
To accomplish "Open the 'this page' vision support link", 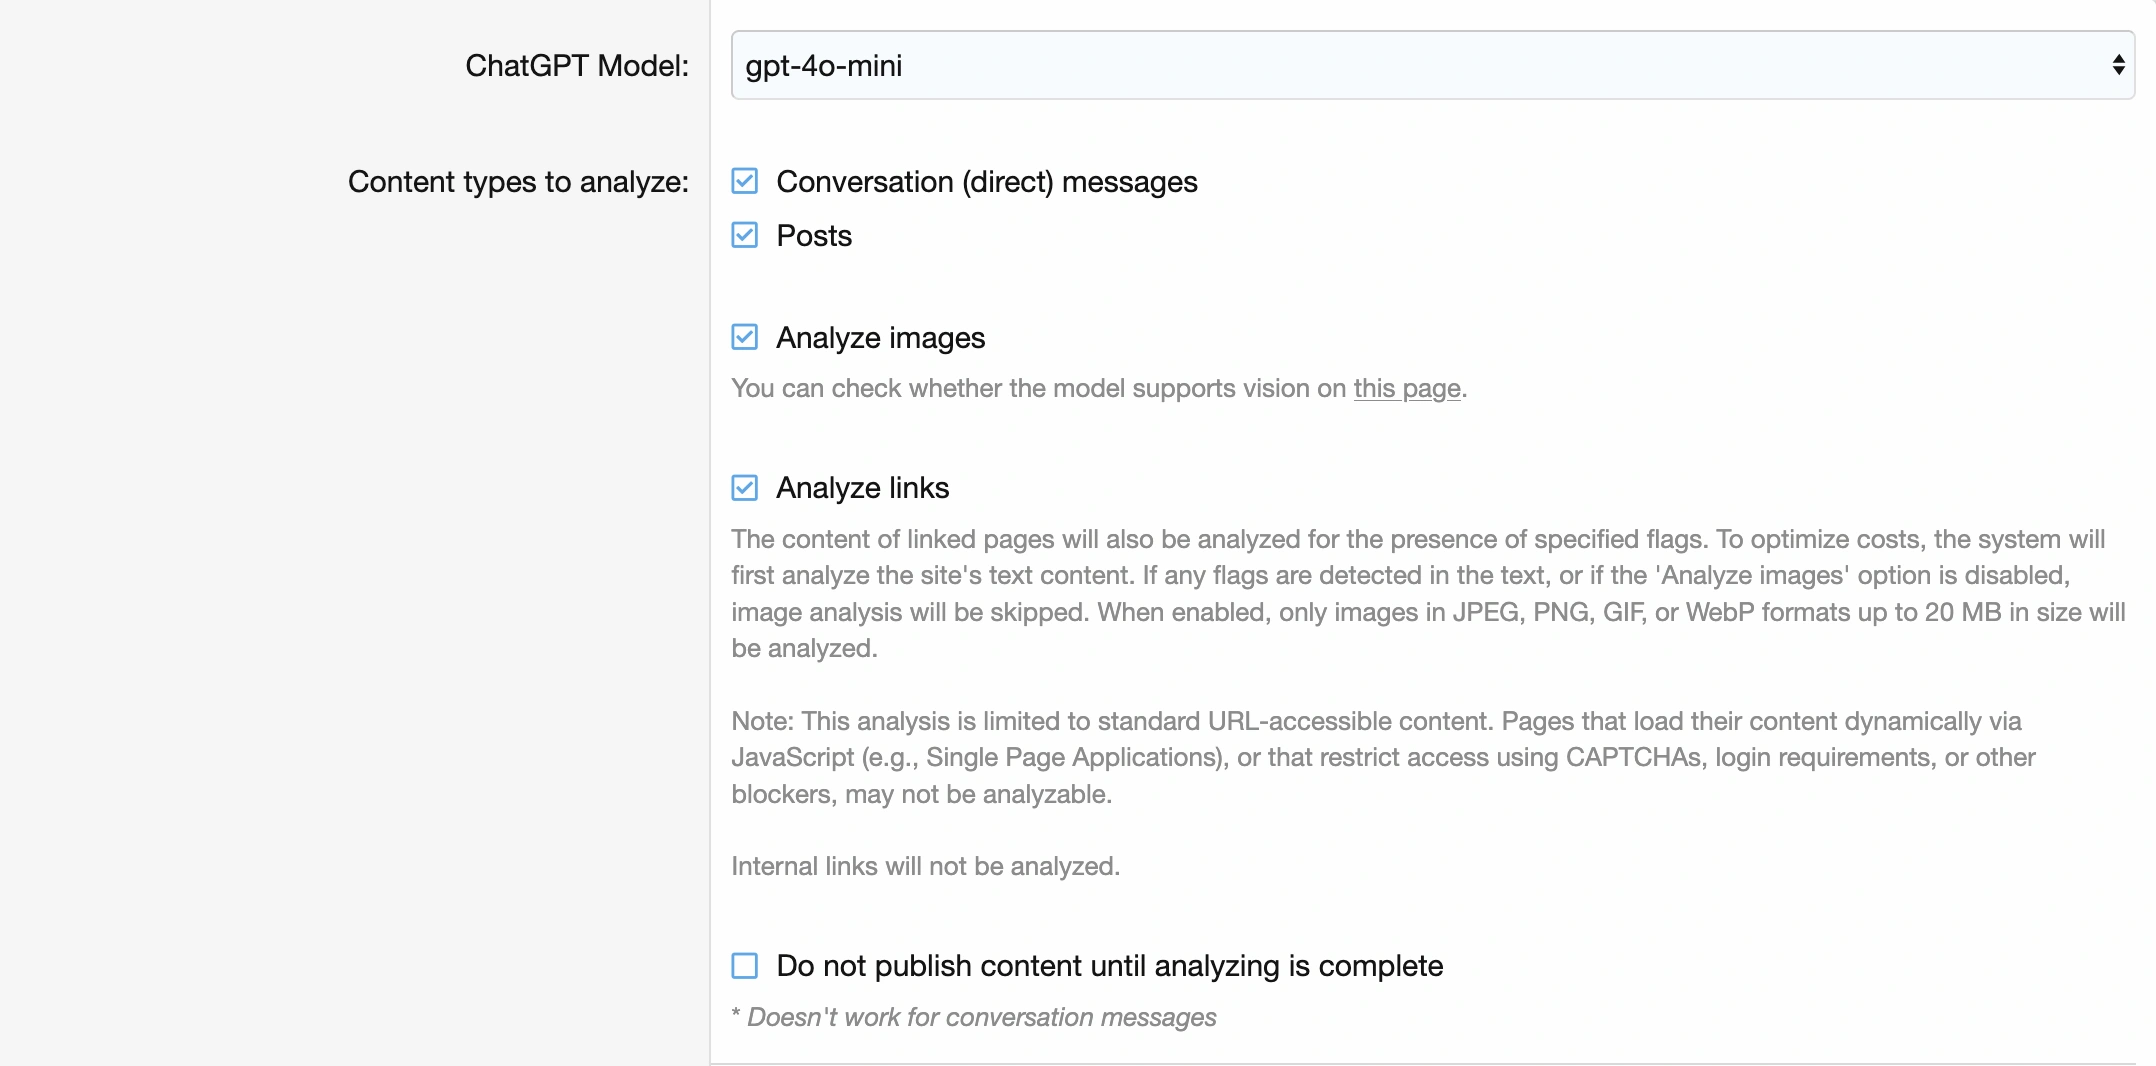I will pos(1407,388).
